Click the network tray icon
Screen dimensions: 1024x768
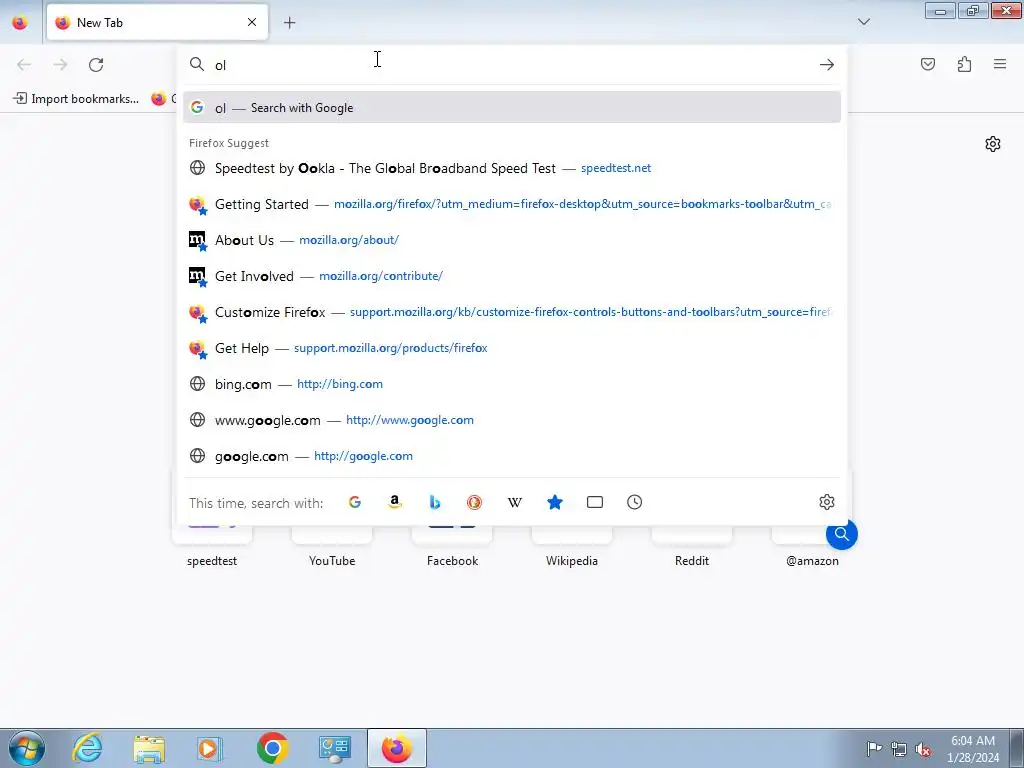(x=899, y=749)
